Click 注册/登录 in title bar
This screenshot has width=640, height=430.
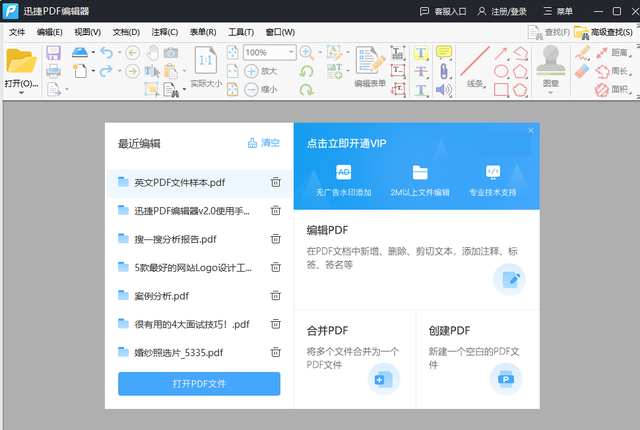(x=502, y=11)
